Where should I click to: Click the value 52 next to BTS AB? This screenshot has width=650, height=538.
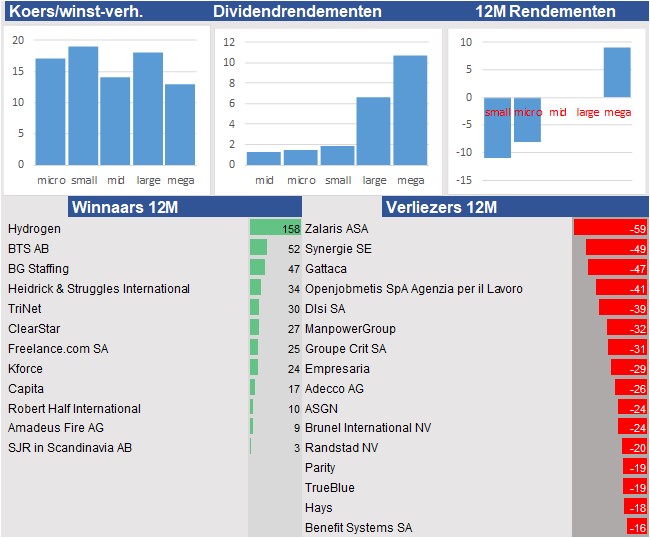tap(294, 249)
